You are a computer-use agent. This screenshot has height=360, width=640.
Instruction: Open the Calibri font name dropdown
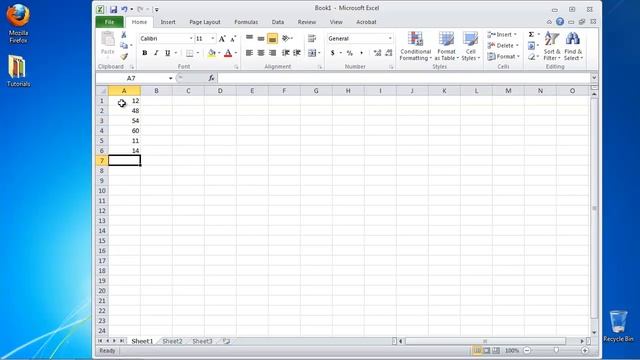pos(191,38)
